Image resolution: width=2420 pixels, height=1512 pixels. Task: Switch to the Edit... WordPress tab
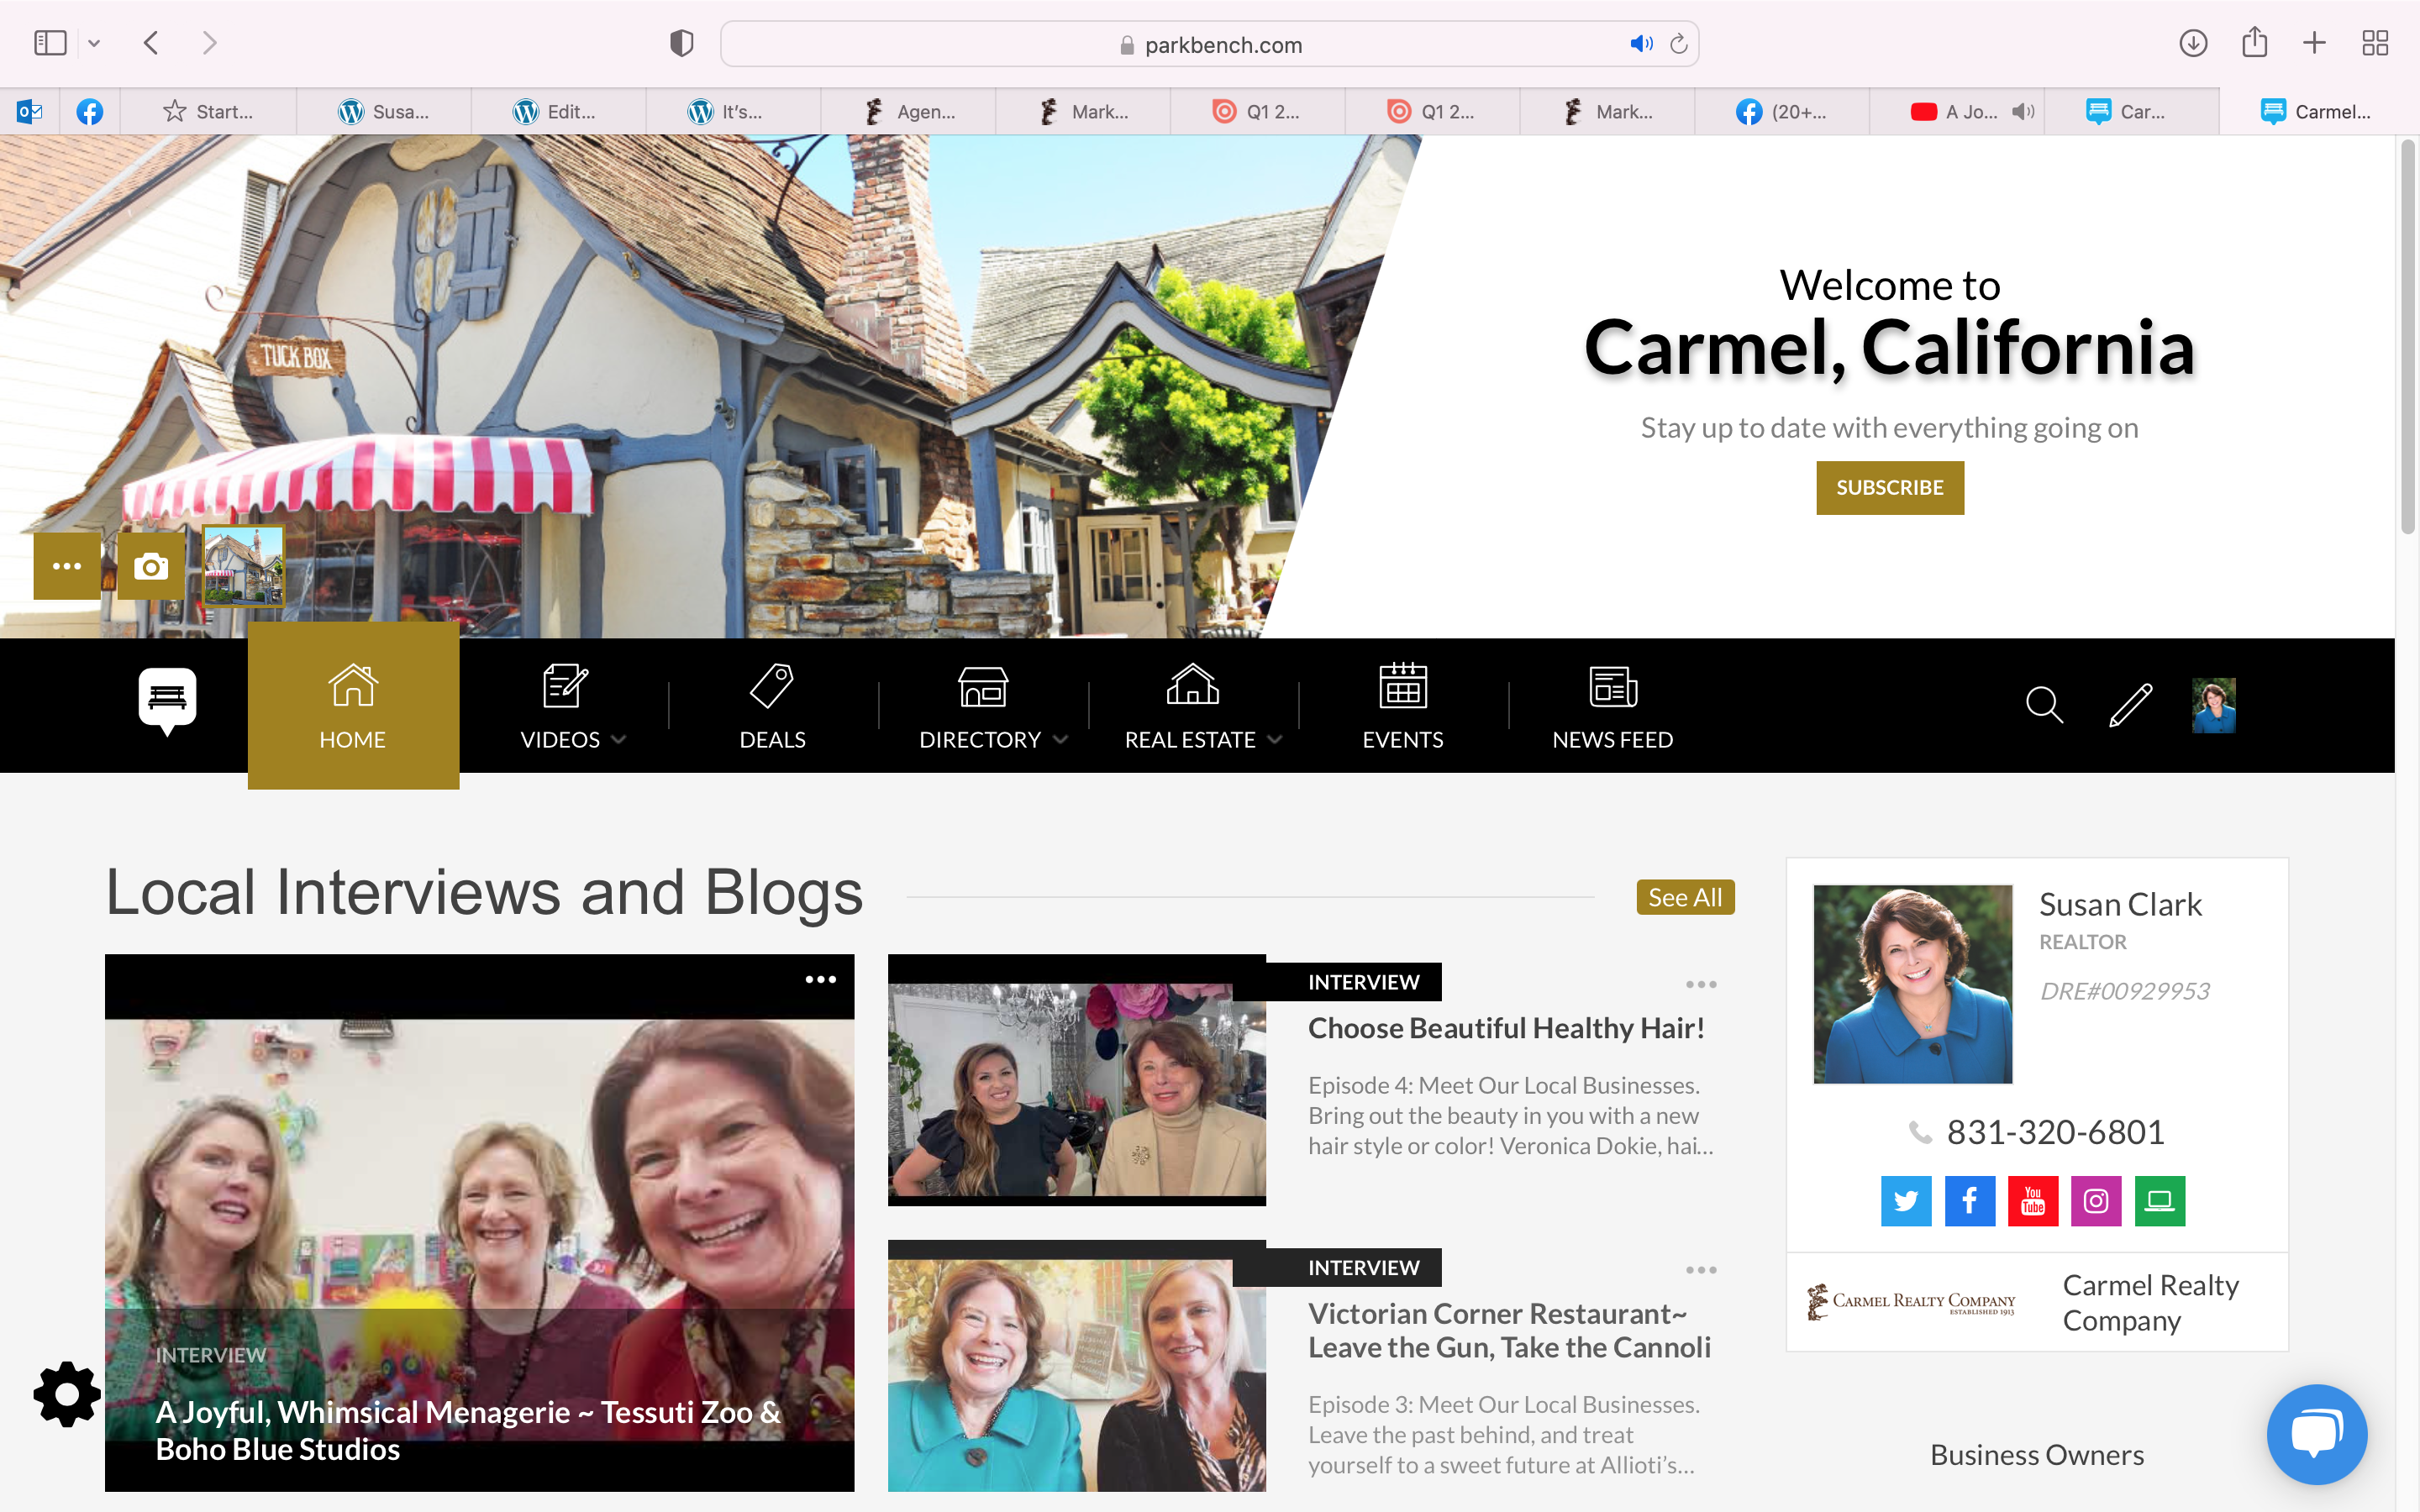coord(558,111)
